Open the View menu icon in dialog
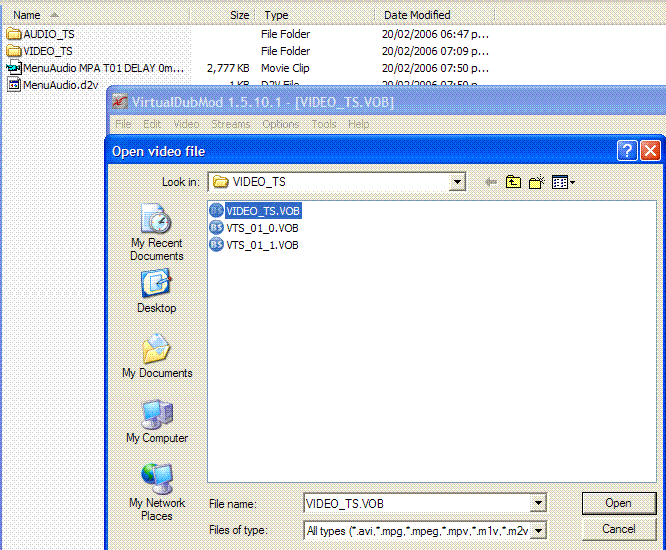The image size is (666, 550). [x=563, y=183]
